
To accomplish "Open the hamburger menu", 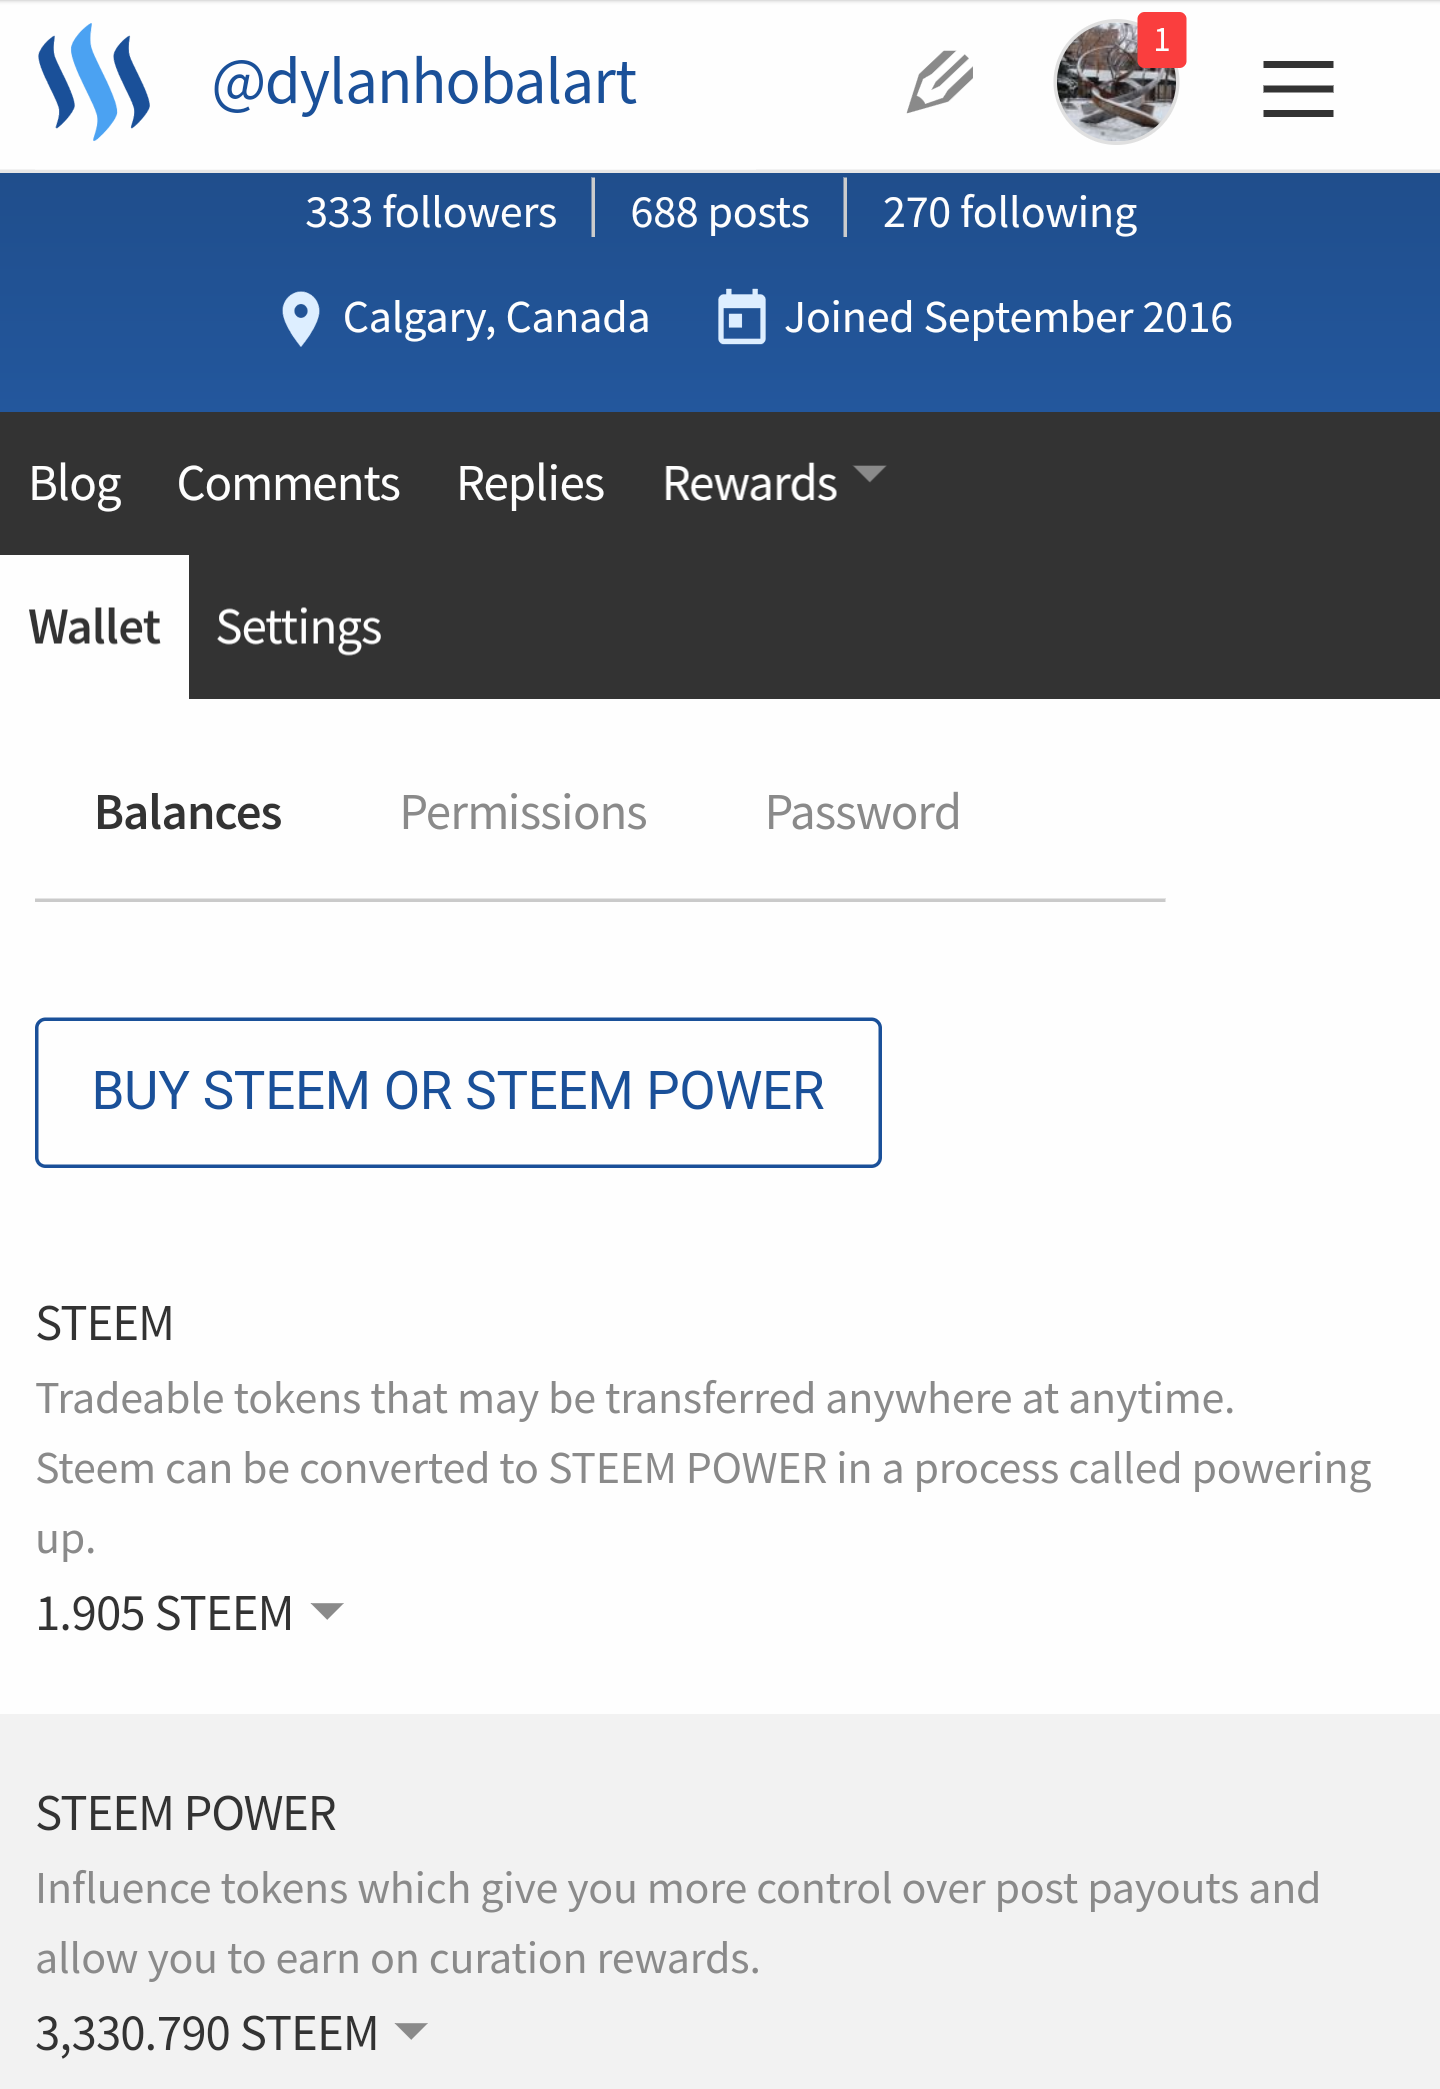I will coord(1297,88).
